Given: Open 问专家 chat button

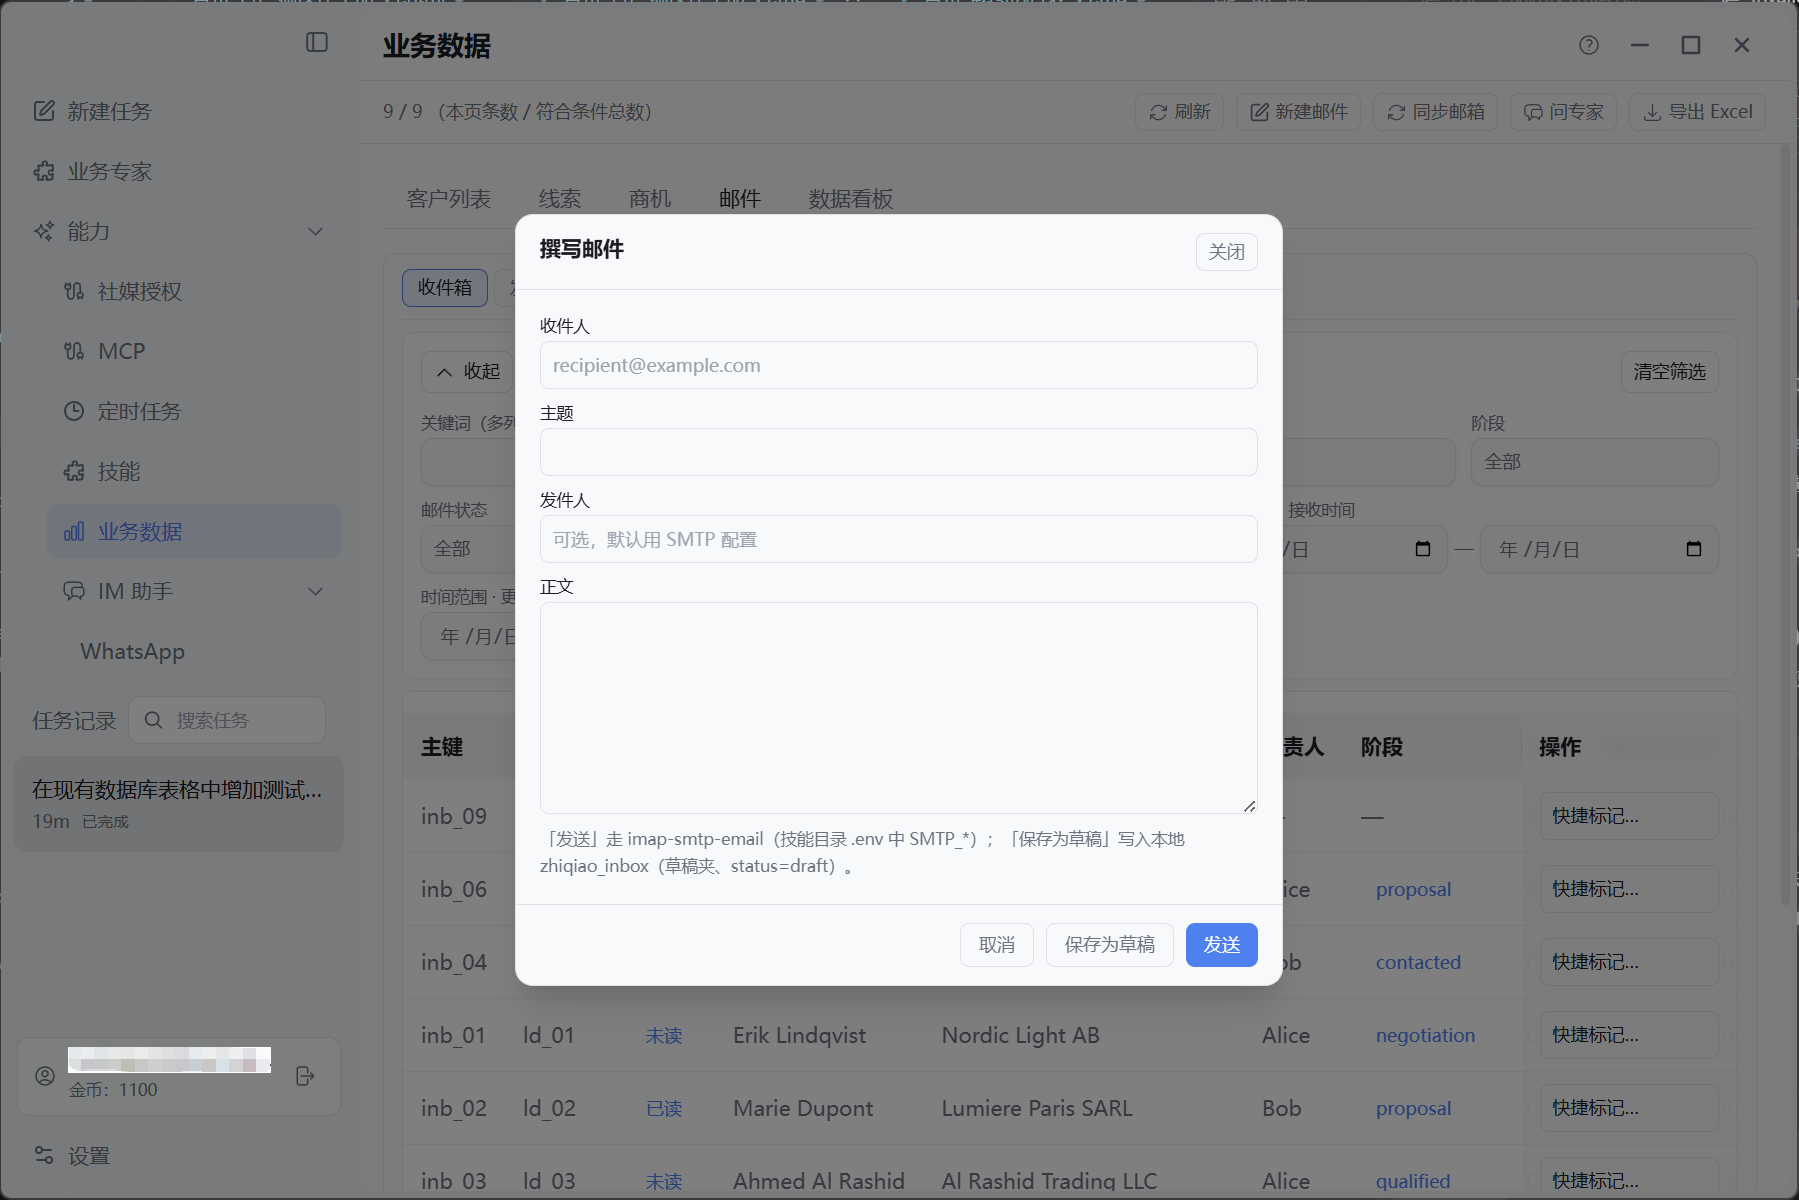Looking at the screenshot, I should pos(1563,112).
